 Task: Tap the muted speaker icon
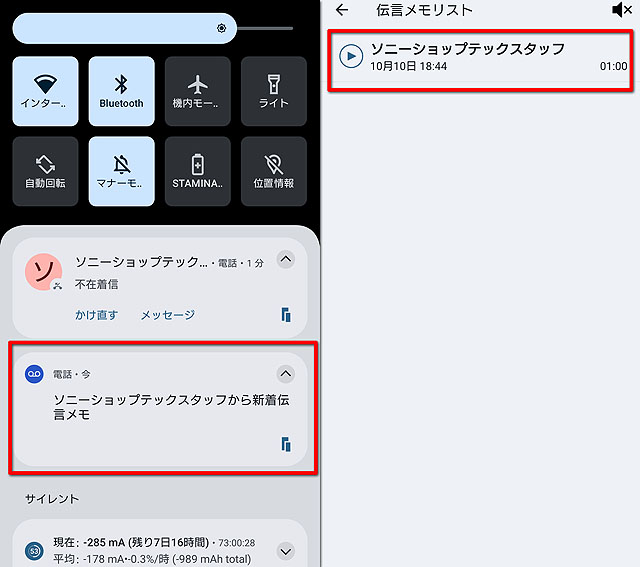pos(622,10)
